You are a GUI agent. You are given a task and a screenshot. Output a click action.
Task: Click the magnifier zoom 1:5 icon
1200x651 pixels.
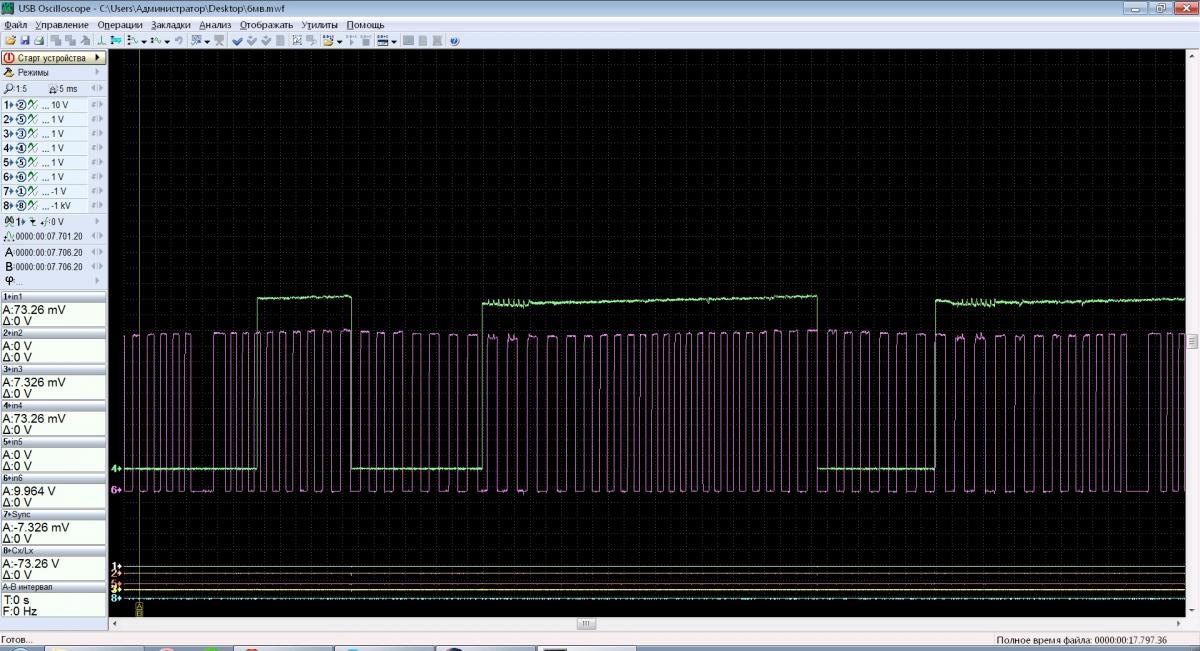(9, 89)
